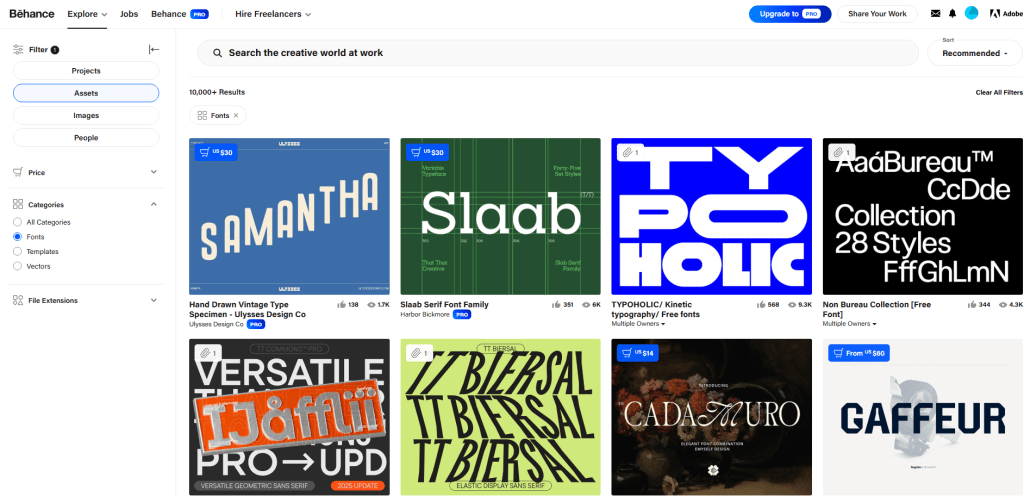Switch to the People tab

click(86, 138)
